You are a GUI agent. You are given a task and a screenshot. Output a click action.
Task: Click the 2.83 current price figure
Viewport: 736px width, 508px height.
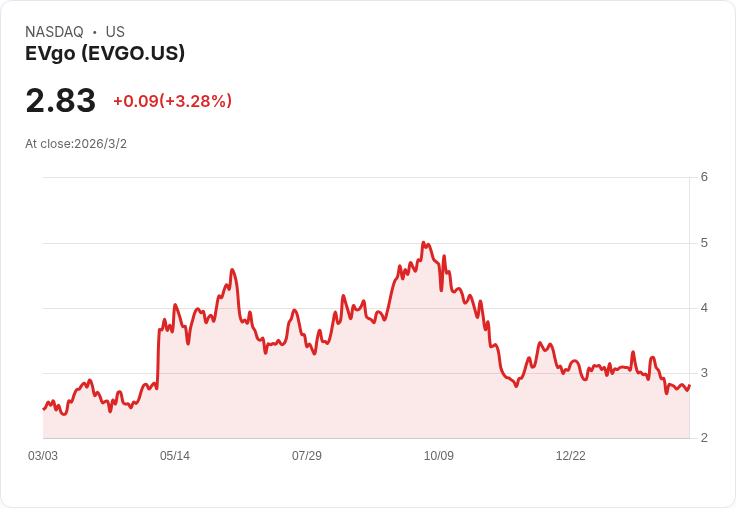(x=61, y=101)
